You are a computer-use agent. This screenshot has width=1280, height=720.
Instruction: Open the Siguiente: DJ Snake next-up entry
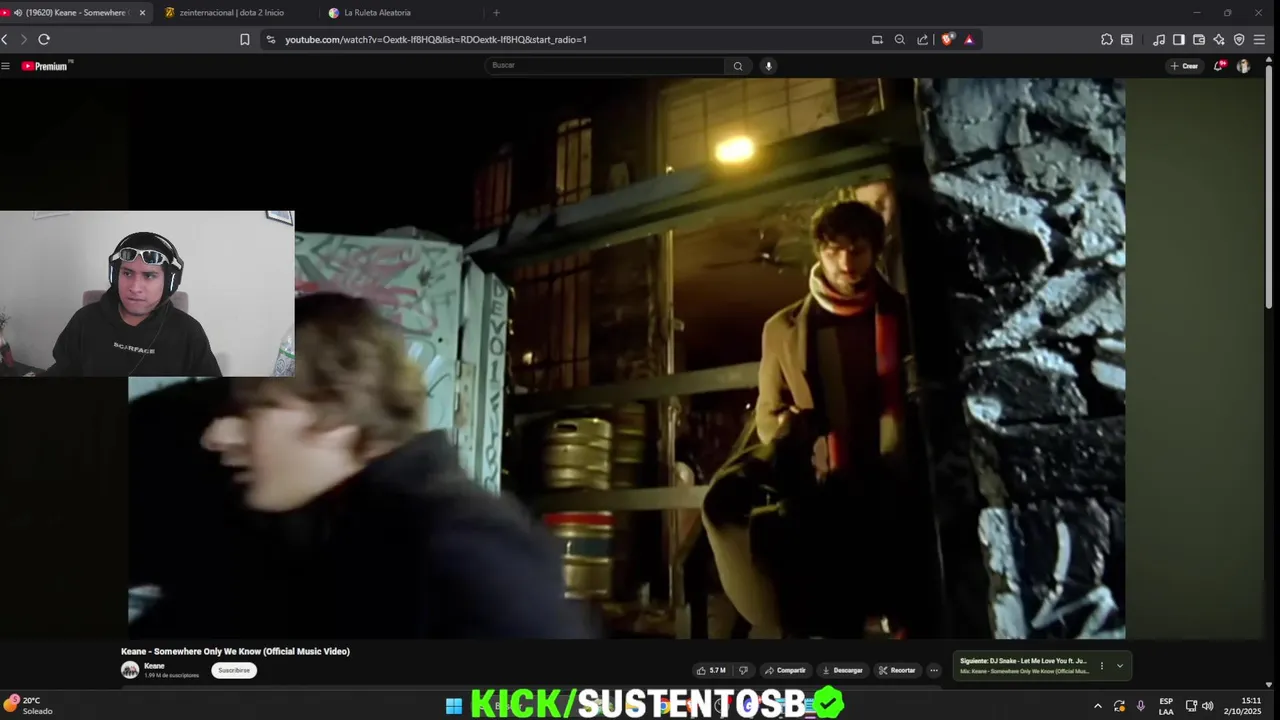pos(1023,666)
